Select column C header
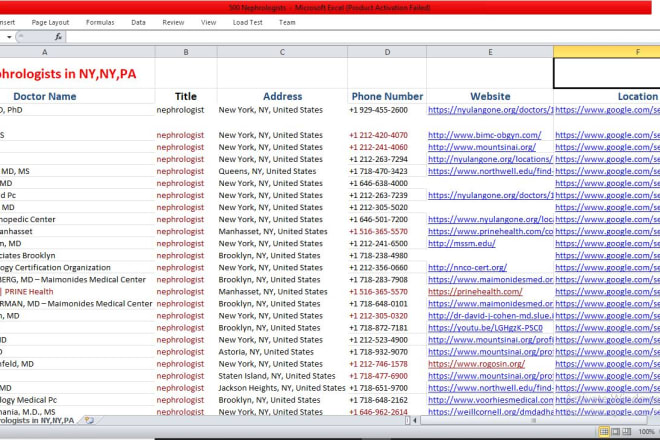The height and width of the screenshot is (440, 660). tap(282, 52)
